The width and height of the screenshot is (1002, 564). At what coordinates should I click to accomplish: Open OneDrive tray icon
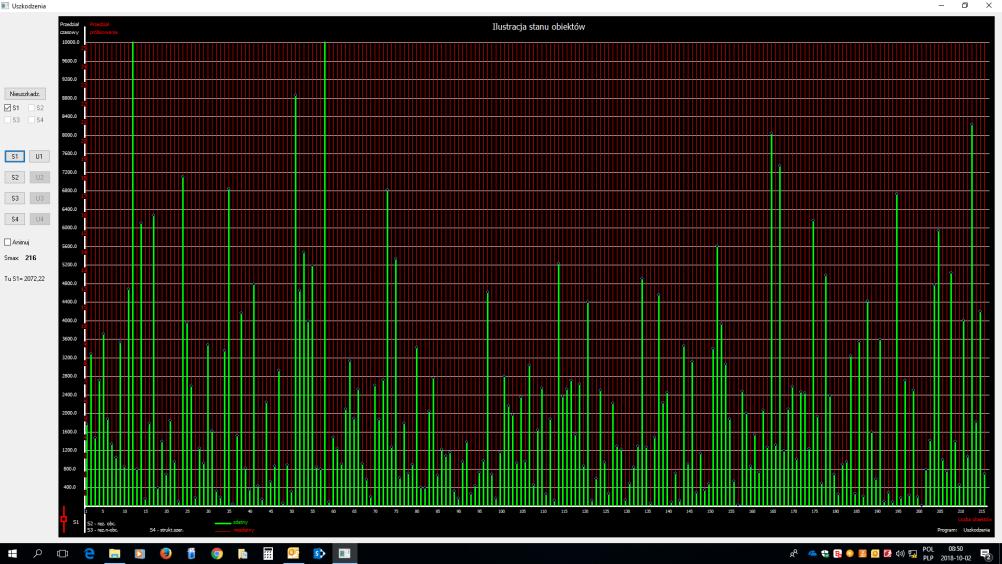813,553
